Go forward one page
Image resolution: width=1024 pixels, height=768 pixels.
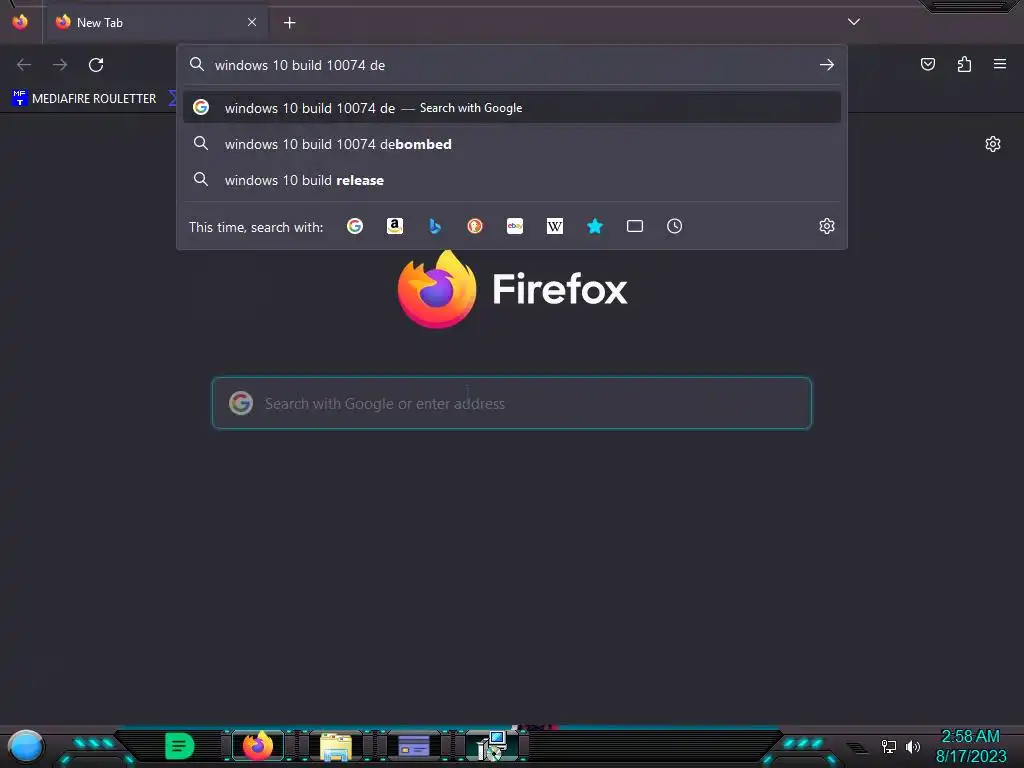[x=60, y=65]
